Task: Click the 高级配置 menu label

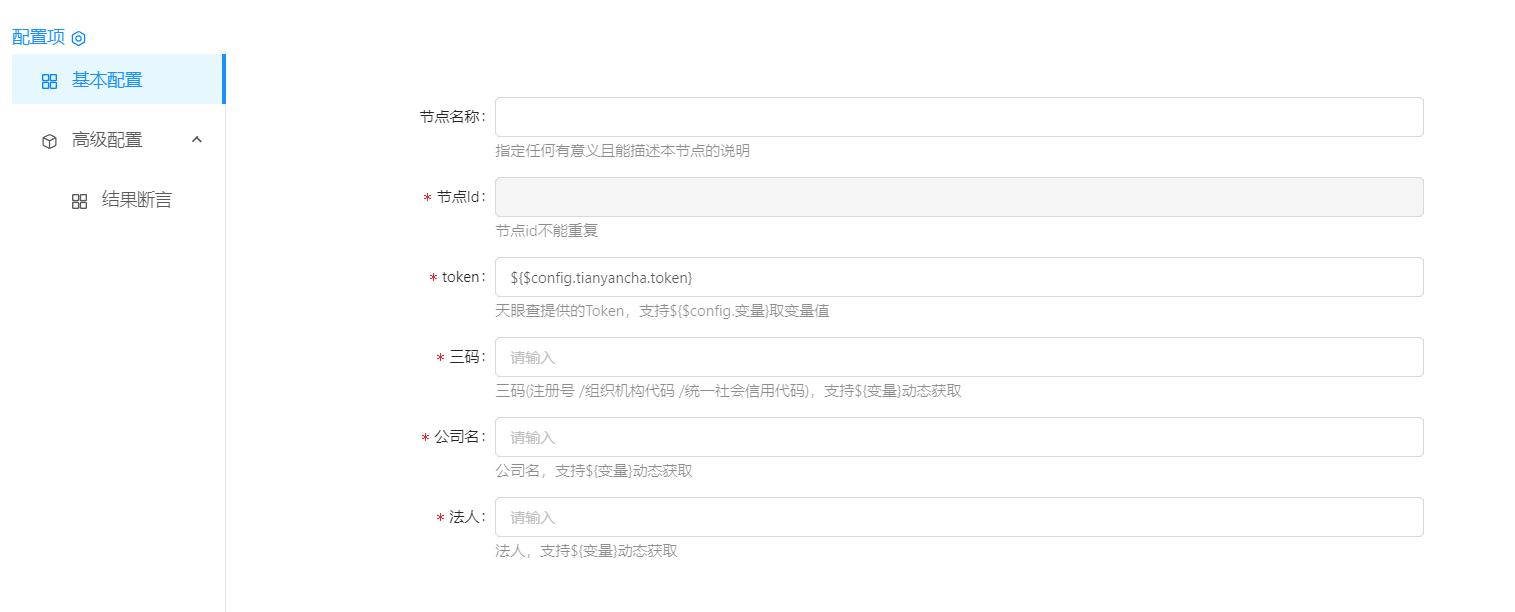Action: pos(107,140)
